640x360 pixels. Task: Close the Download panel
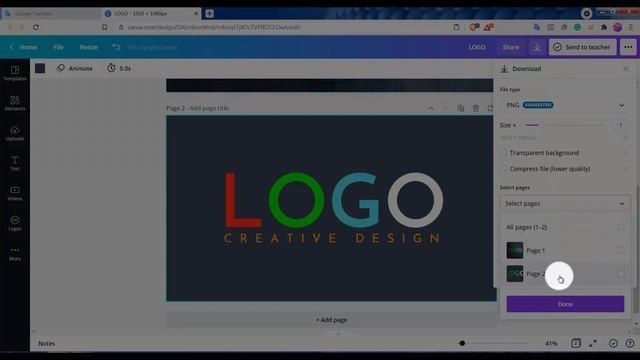(626, 69)
